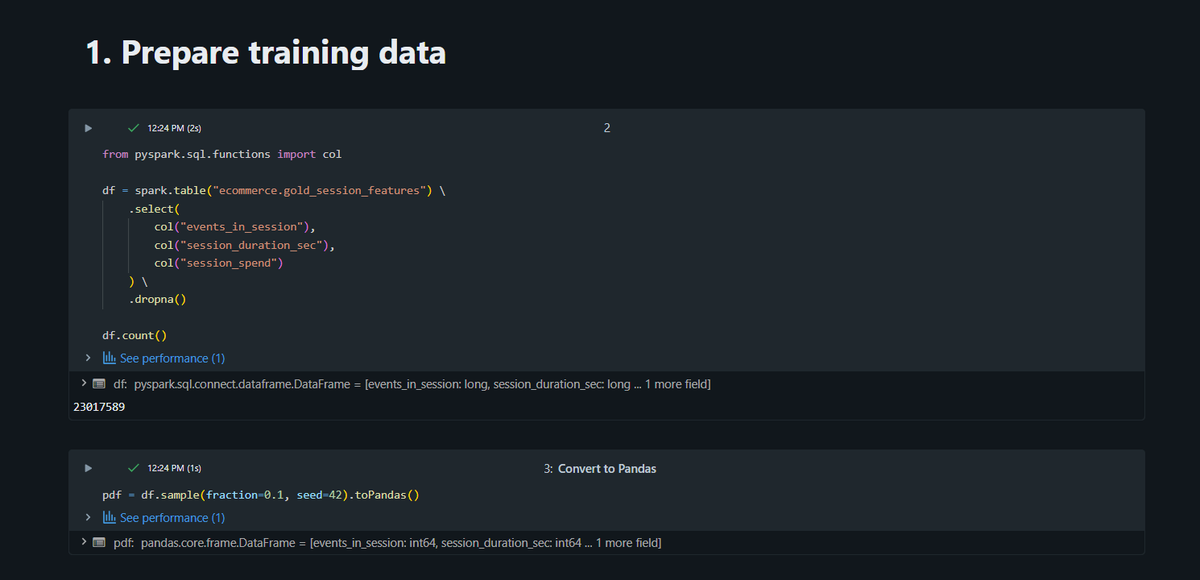Expand the pdf DataFrame schema
This screenshot has height=580, width=1200.
(x=83, y=543)
